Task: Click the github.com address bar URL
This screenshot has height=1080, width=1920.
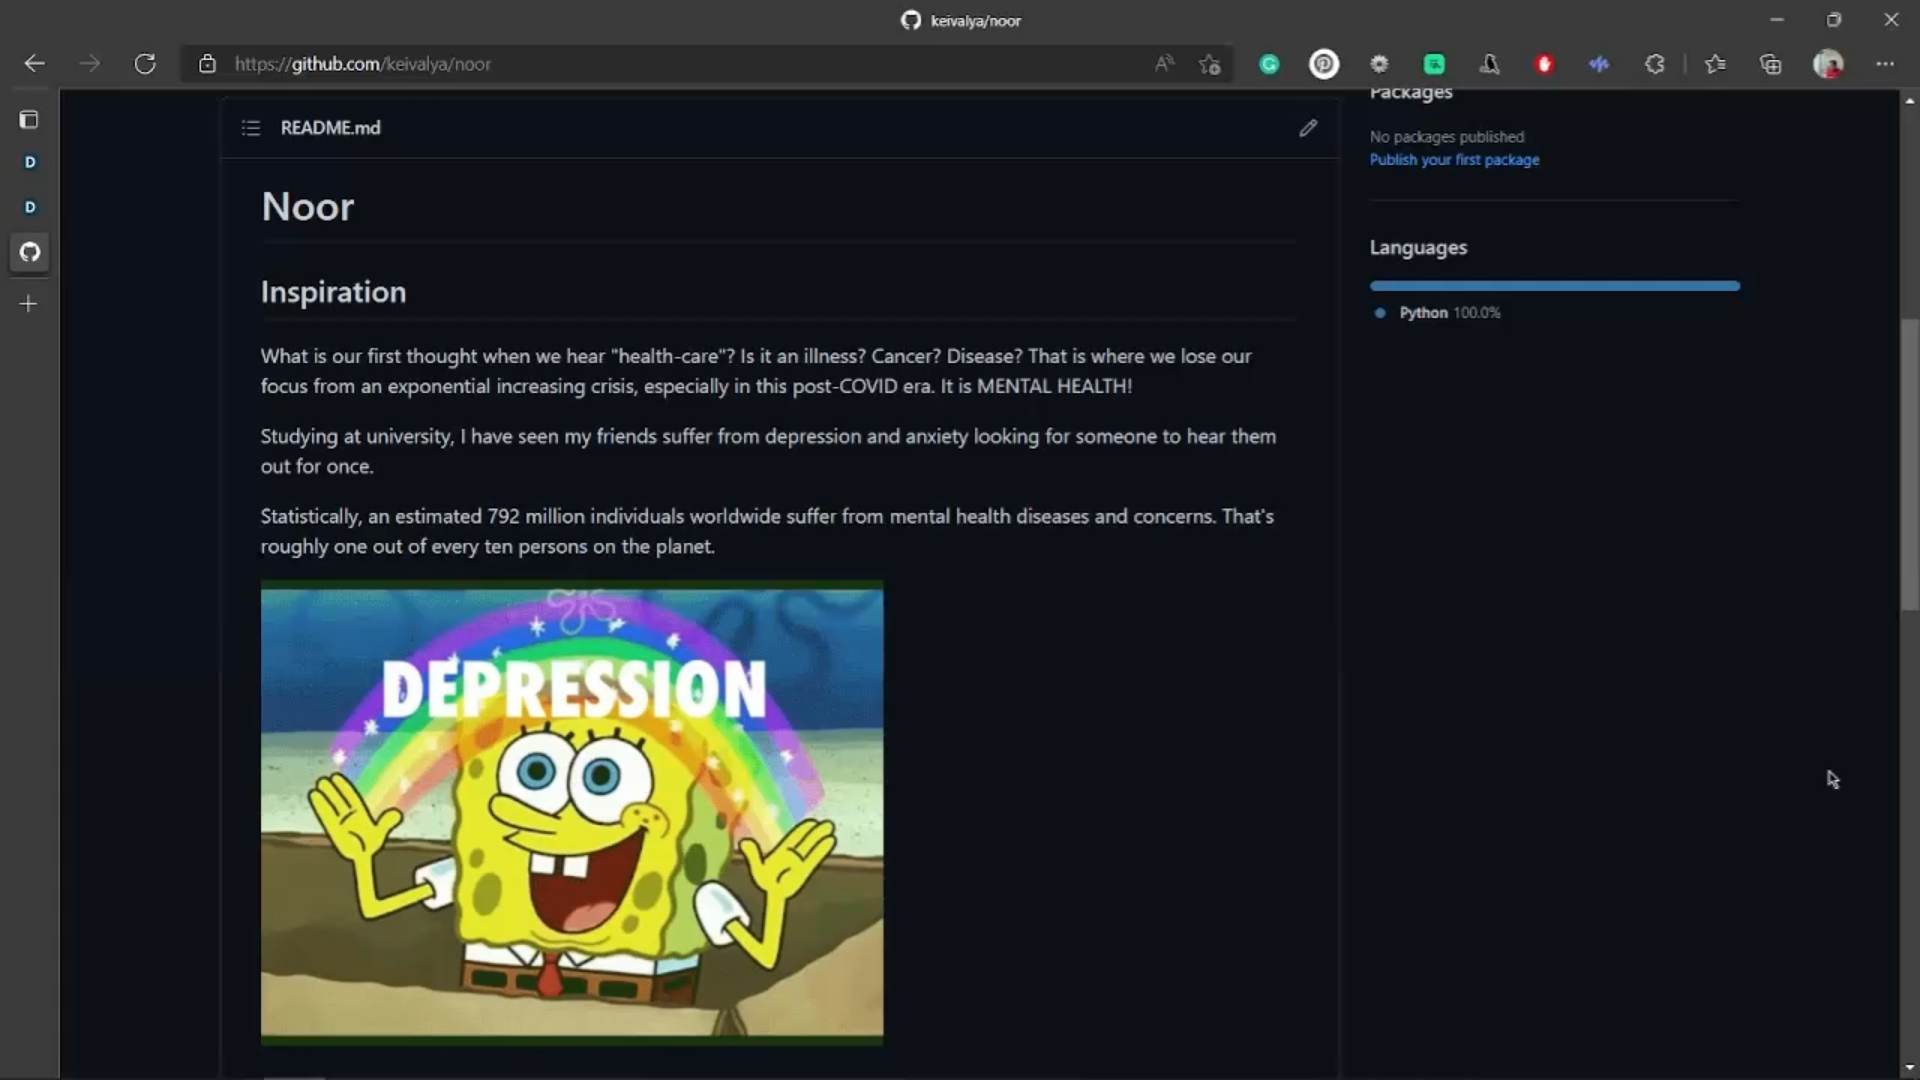Action: 362,64
